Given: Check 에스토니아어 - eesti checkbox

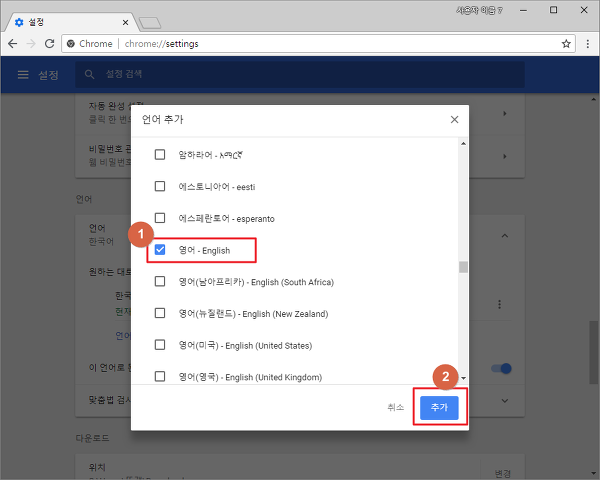Looking at the screenshot, I should (x=160, y=186).
